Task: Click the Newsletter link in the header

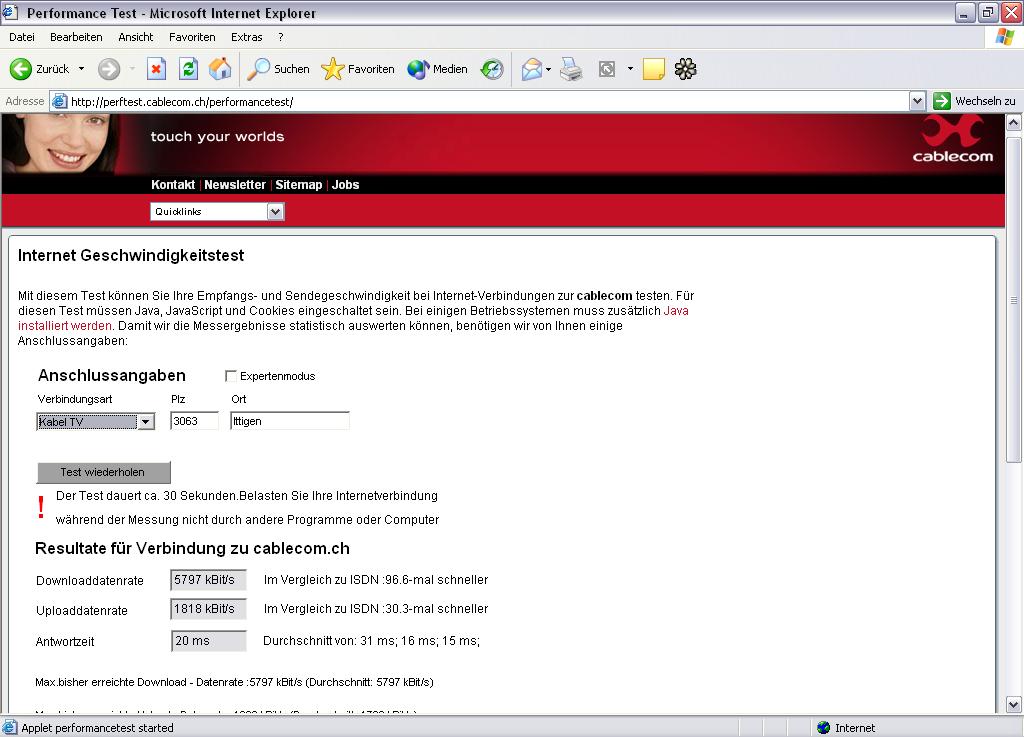Action: [x=235, y=185]
